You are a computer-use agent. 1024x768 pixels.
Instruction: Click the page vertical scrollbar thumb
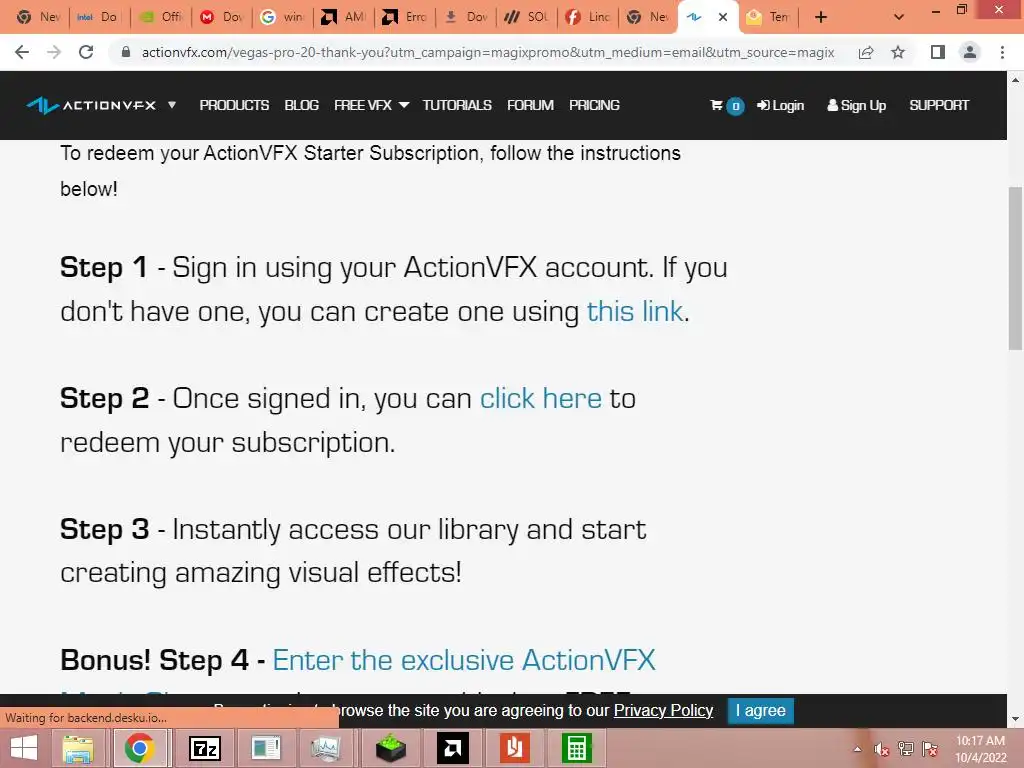(1016, 268)
